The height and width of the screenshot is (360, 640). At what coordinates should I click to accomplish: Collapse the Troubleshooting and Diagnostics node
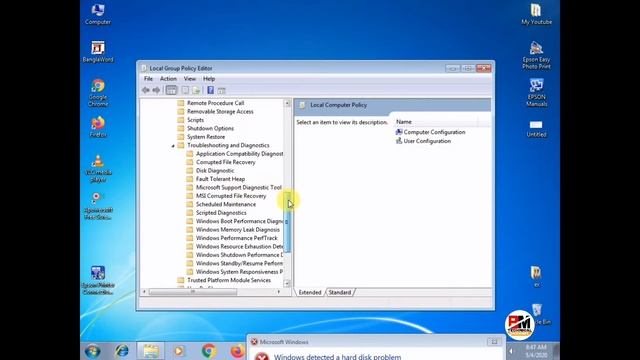click(173, 145)
